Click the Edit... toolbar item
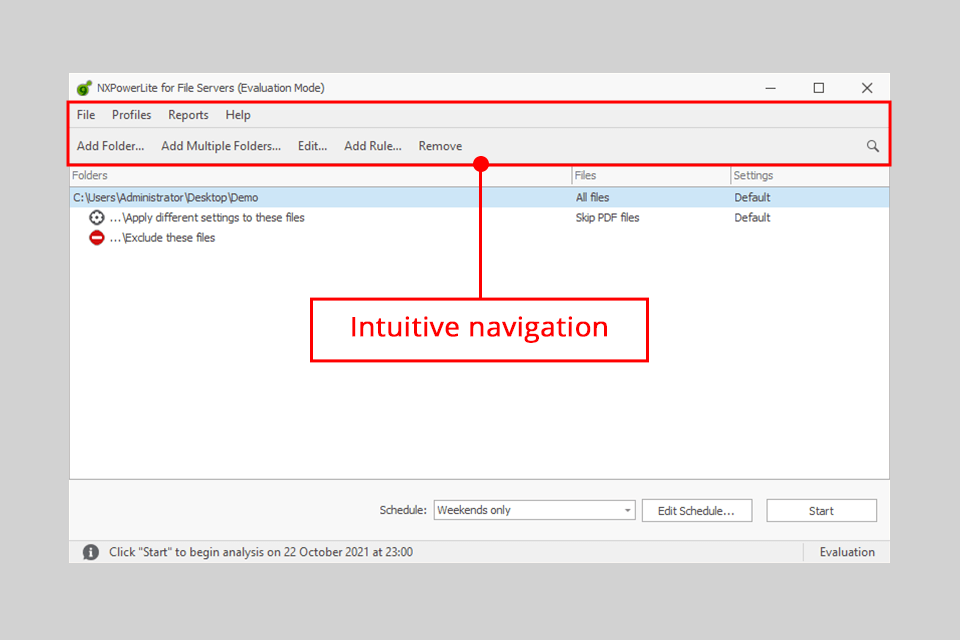The image size is (960, 640). pyautogui.click(x=312, y=146)
